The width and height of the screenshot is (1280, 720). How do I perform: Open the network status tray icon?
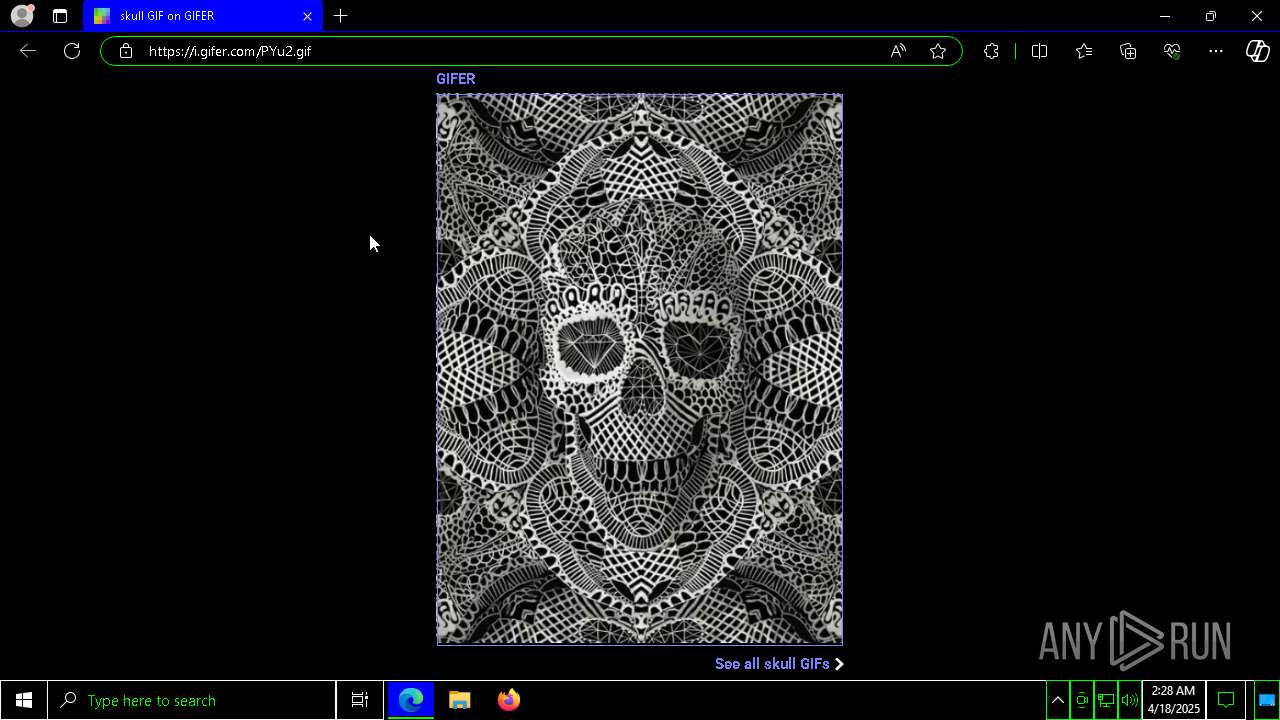[x=1106, y=700]
